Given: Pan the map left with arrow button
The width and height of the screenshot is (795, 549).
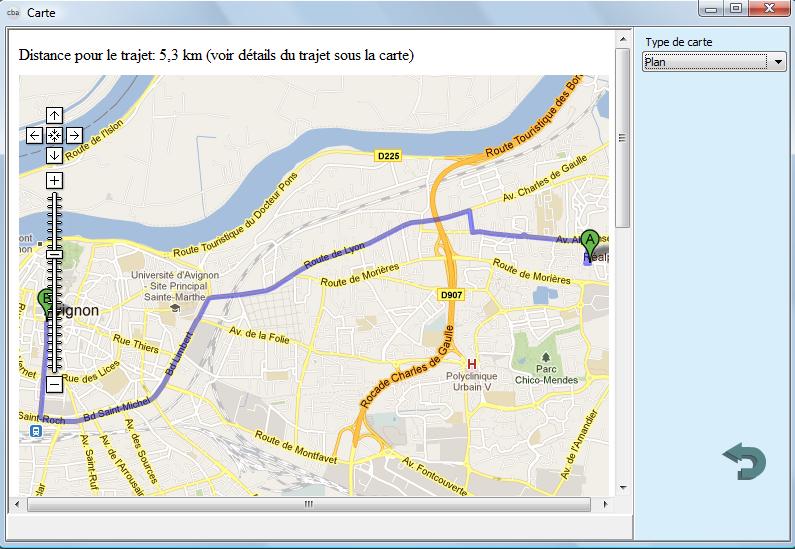Looking at the screenshot, I should pos(34,135).
